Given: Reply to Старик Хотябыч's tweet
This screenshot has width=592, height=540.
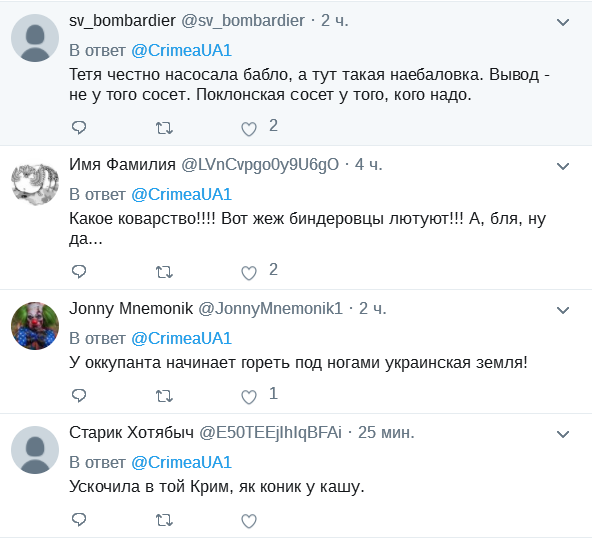Looking at the screenshot, I should point(79,520).
